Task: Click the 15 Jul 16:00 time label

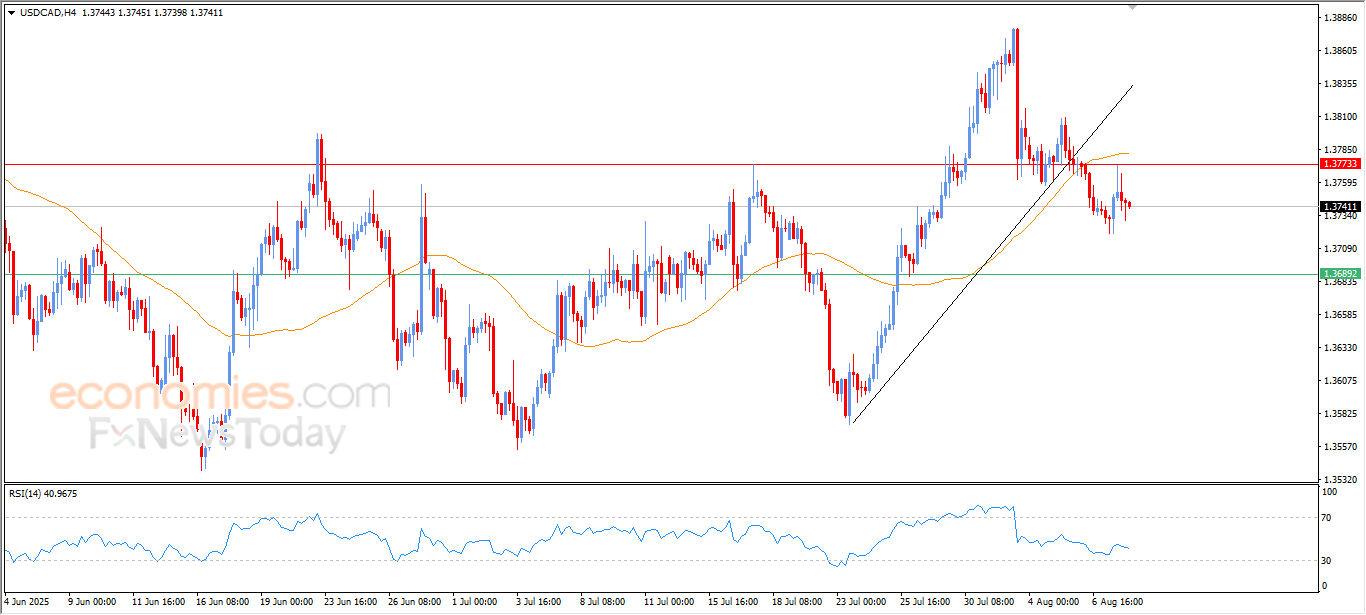Action: click(x=734, y=602)
